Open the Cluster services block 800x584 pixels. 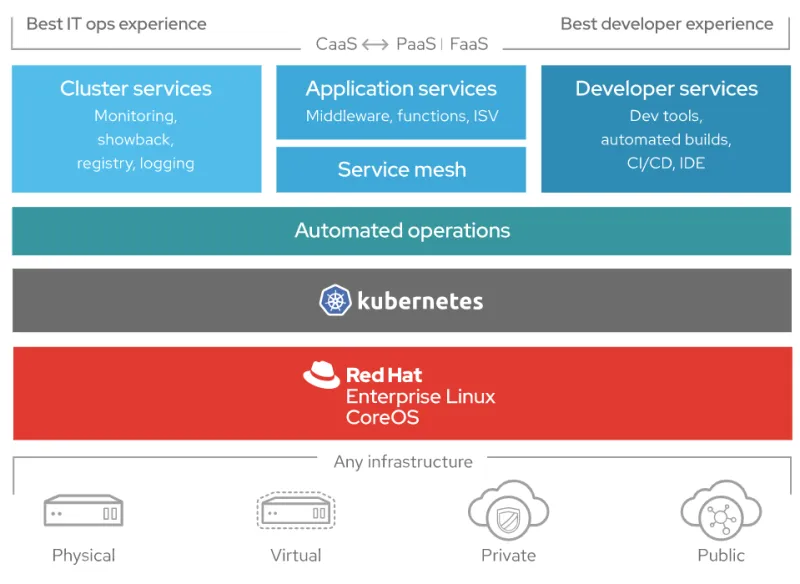tap(137, 129)
